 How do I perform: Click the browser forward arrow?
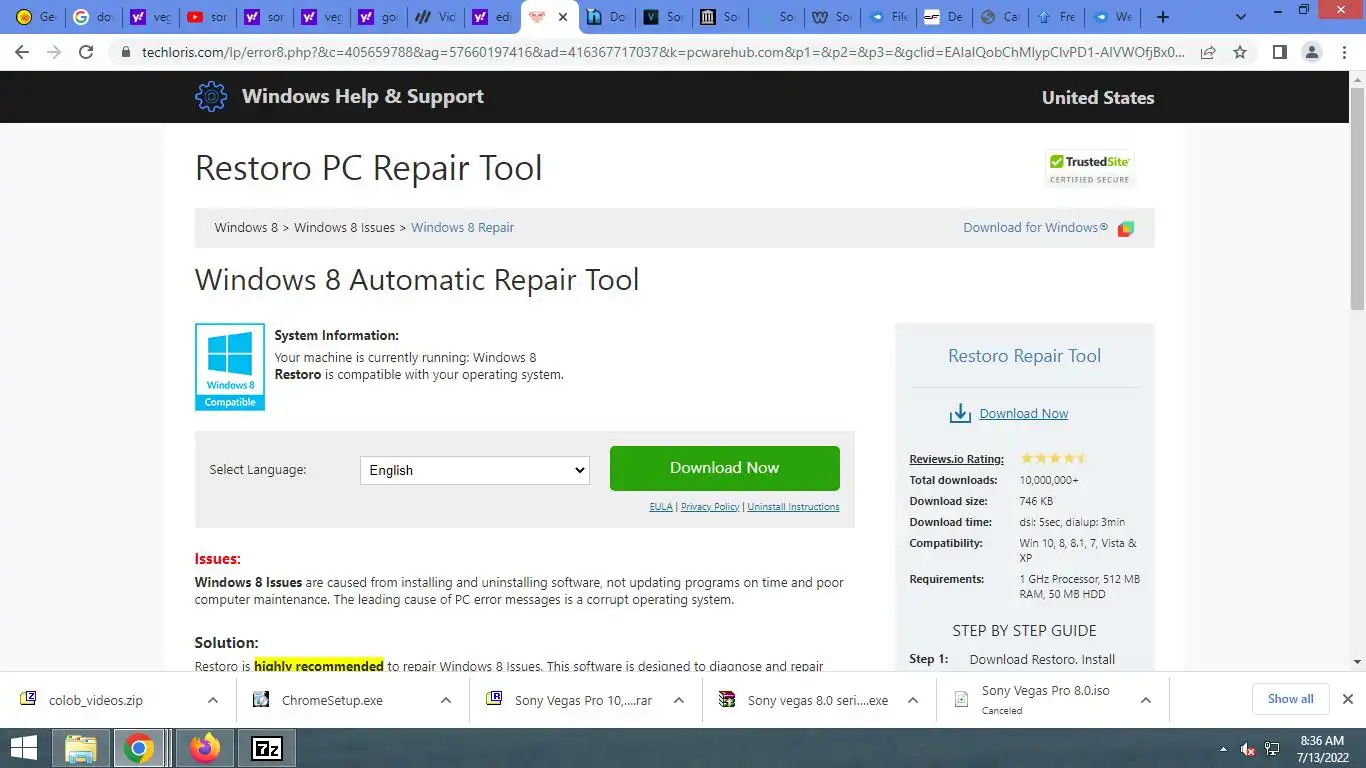tap(54, 52)
